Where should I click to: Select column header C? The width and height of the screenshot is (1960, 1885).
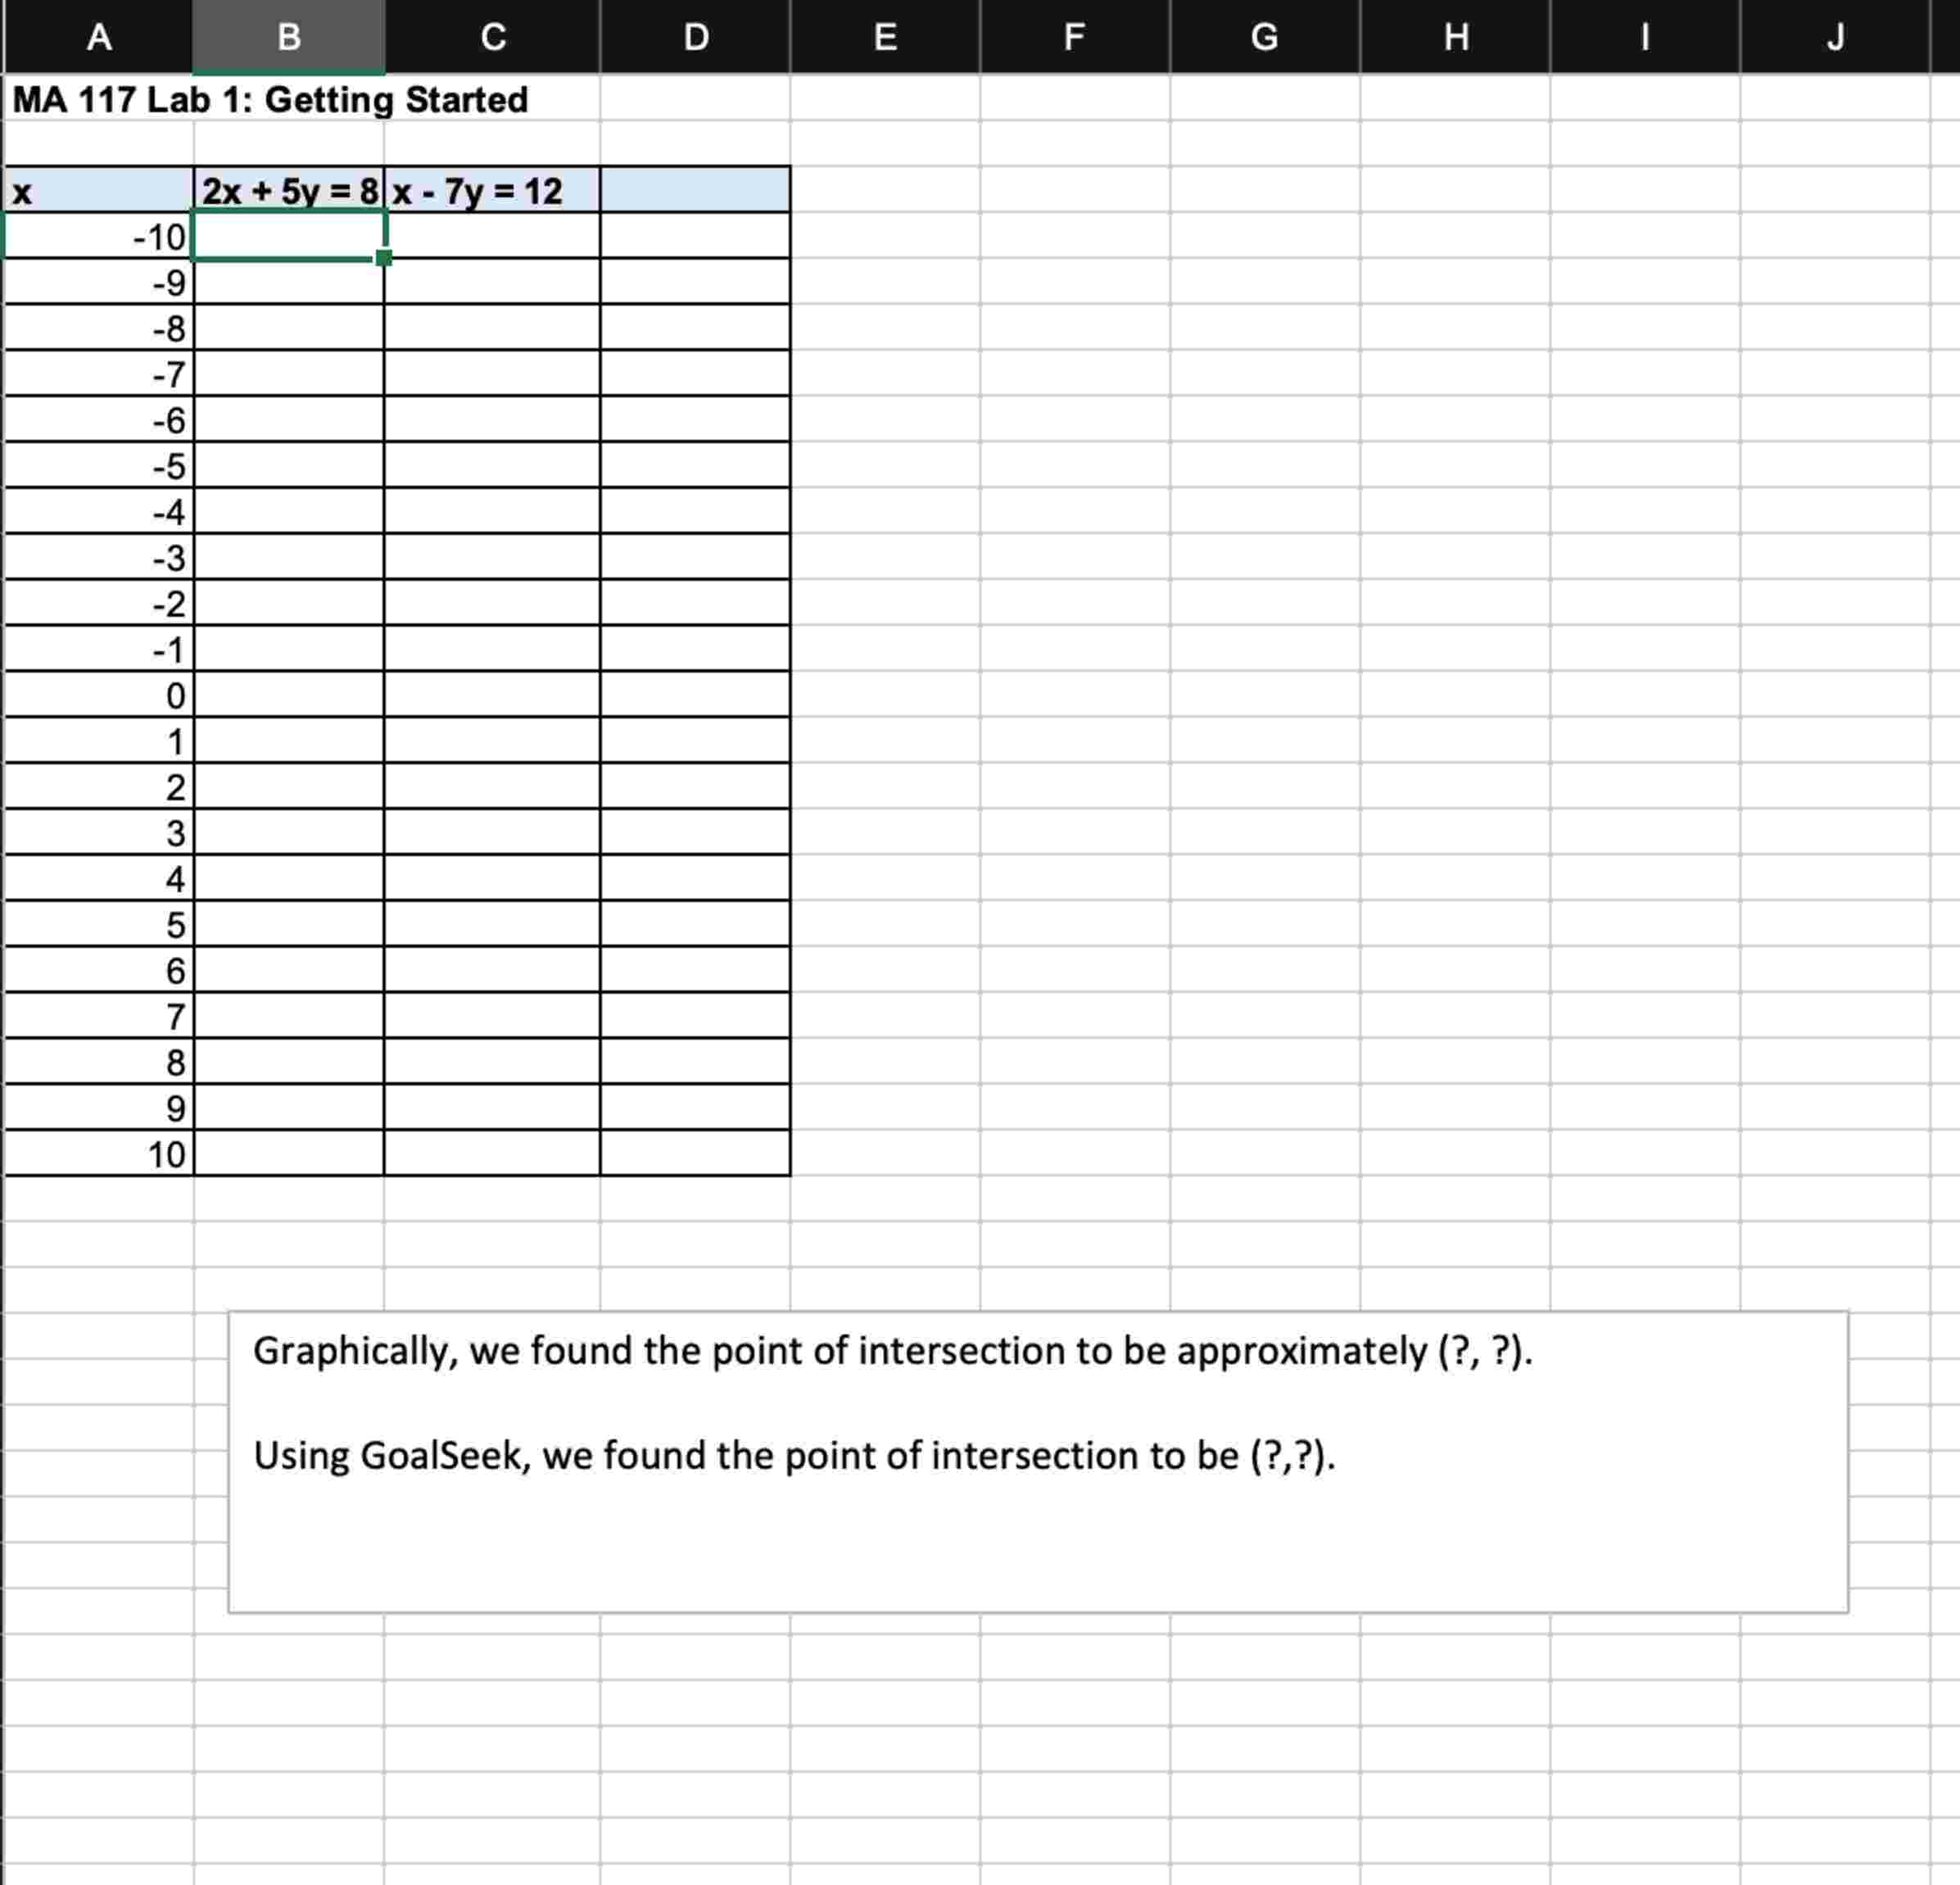point(492,38)
